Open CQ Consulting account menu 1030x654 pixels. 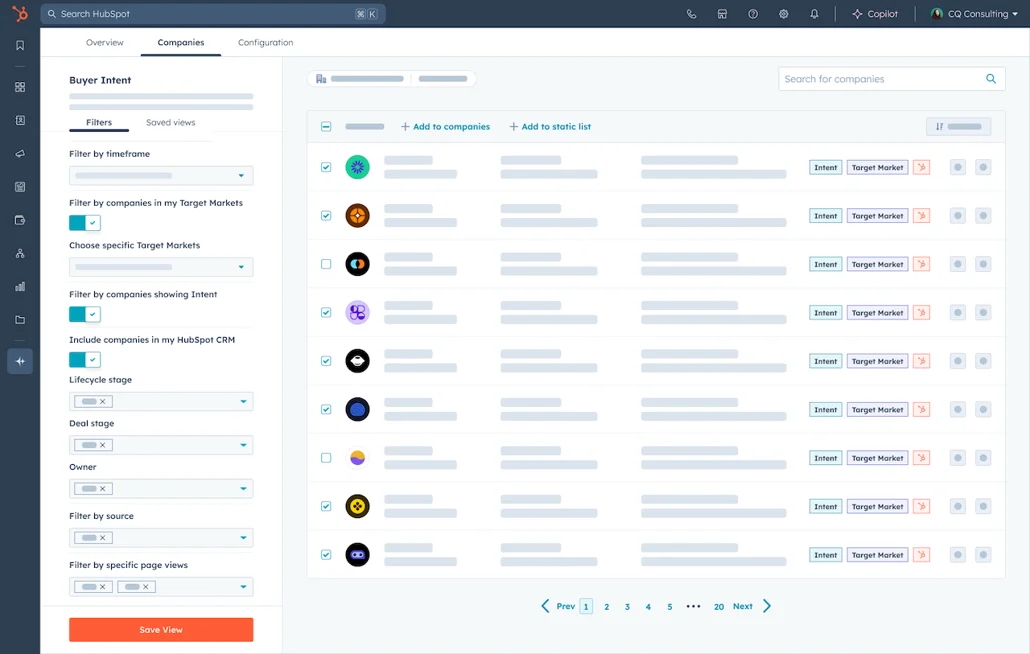click(x=974, y=14)
